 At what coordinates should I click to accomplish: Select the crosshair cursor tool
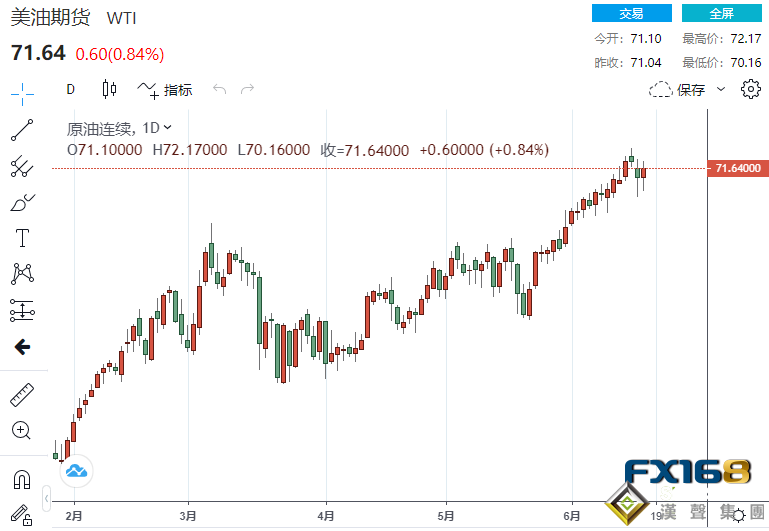pyautogui.click(x=22, y=93)
